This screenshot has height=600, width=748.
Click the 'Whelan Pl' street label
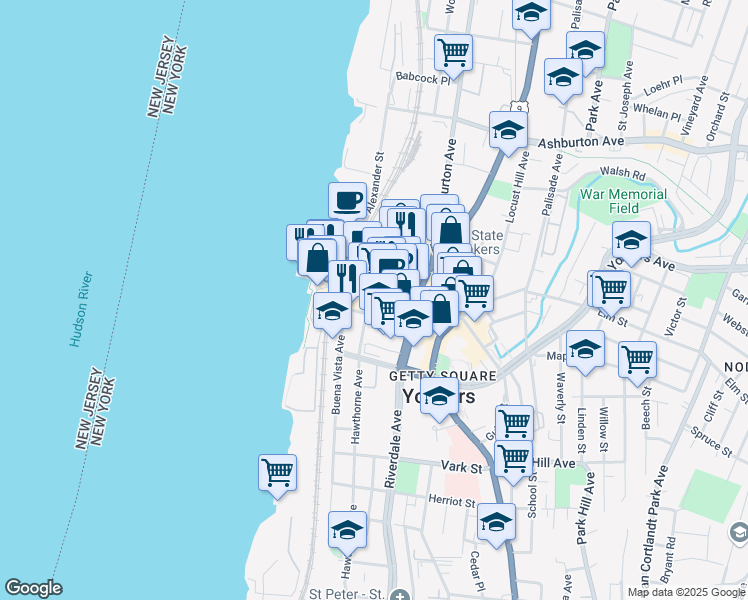657,112
